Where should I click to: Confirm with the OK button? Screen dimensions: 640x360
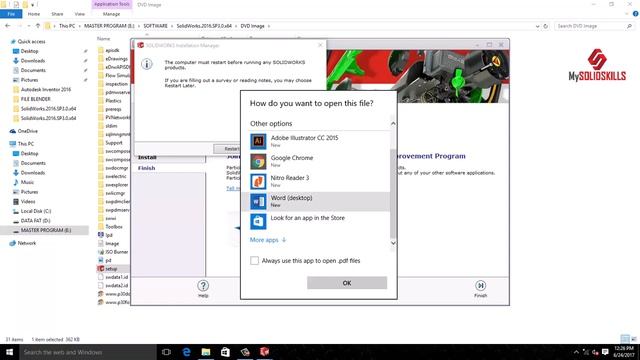coord(347,283)
